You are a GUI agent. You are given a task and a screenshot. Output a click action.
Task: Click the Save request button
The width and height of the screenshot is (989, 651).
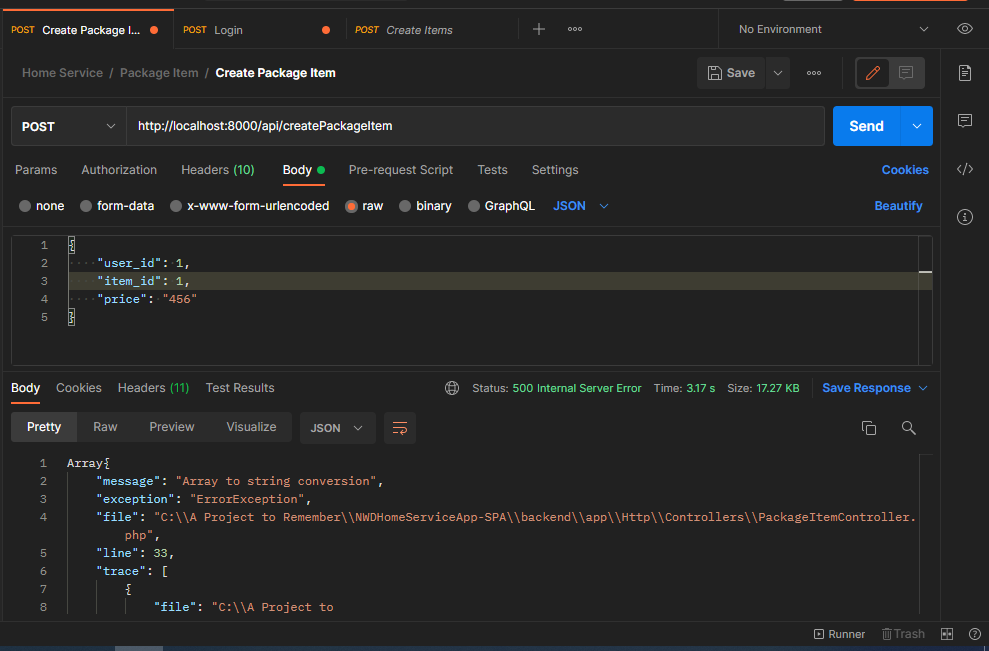pos(731,73)
